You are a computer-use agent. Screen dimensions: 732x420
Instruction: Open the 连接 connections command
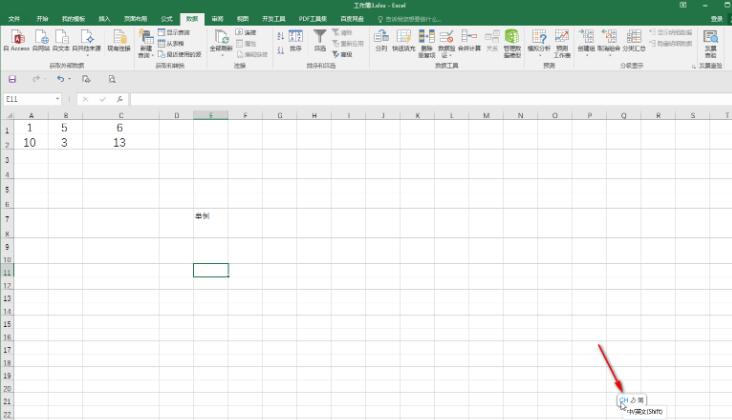pyautogui.click(x=246, y=32)
